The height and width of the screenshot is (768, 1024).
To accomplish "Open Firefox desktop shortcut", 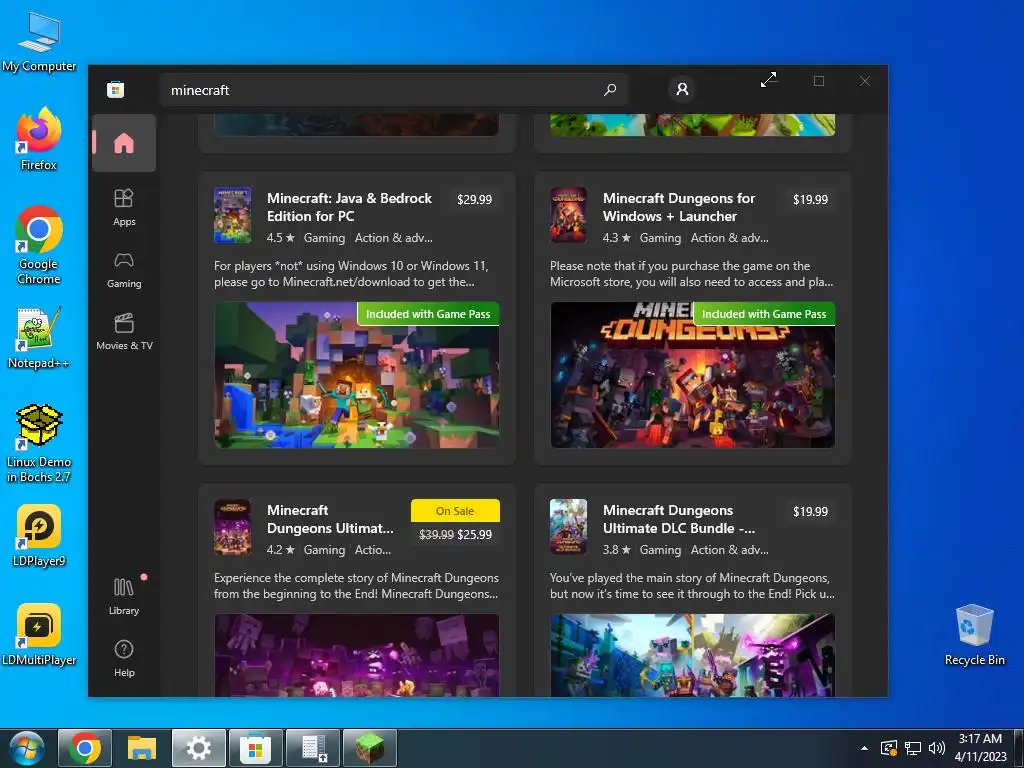I will click(x=39, y=140).
